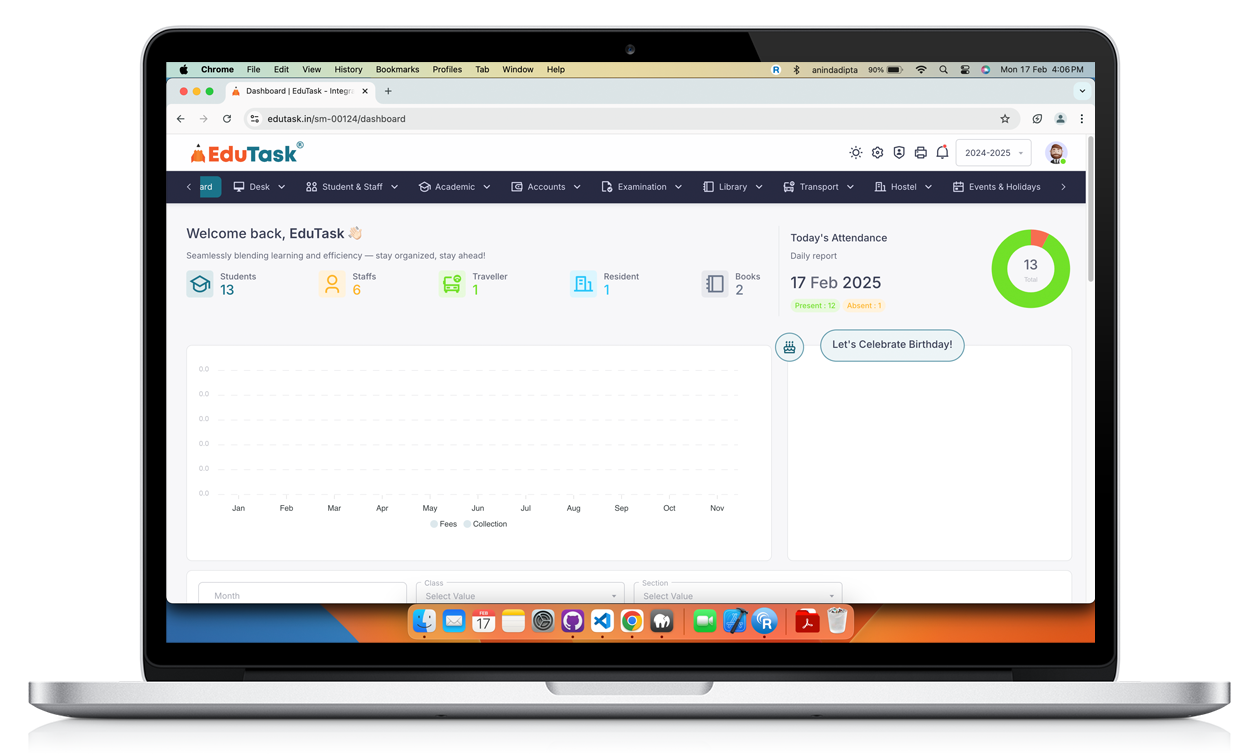Open notifications bell icon
Screen dimensions: 1260x756
coord(942,153)
